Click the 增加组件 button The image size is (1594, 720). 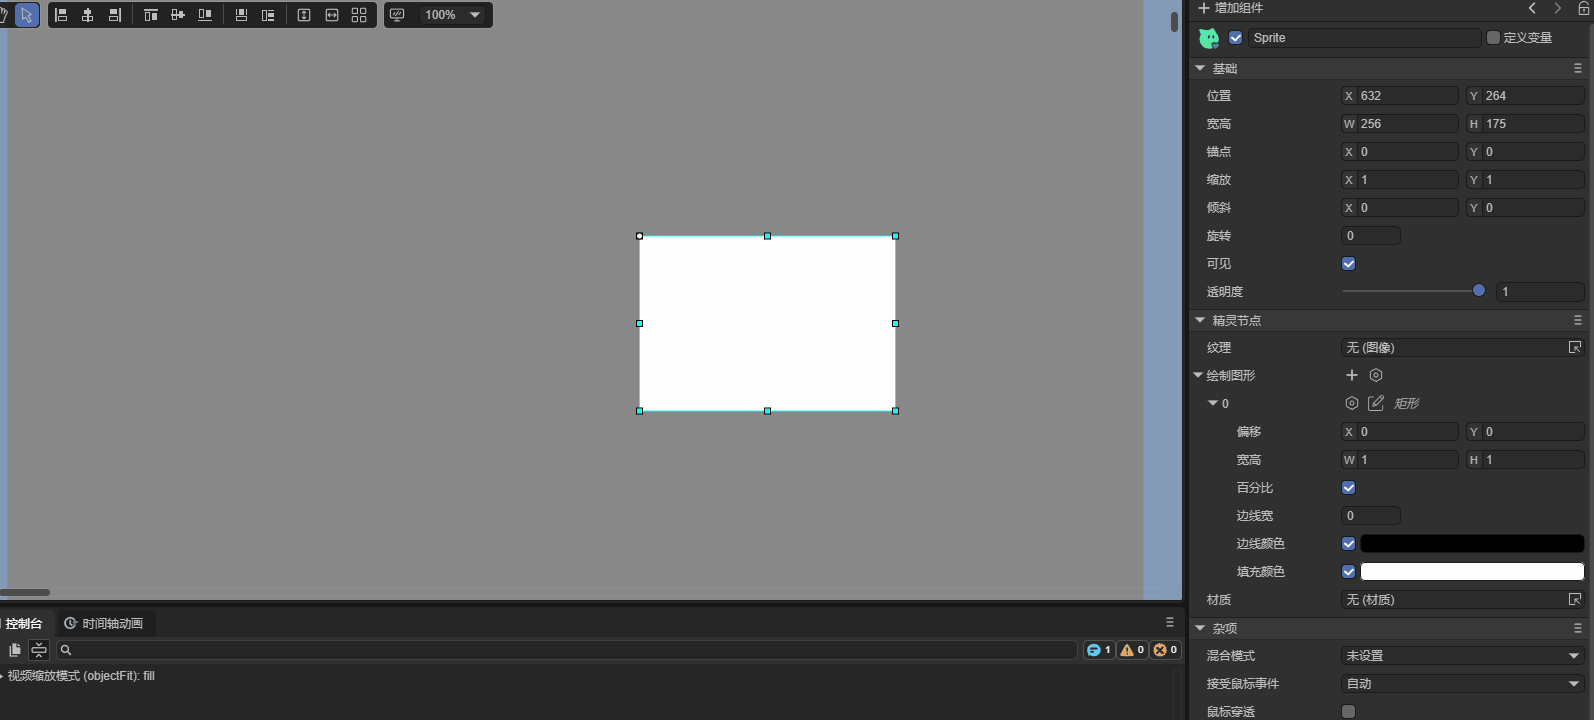click(x=1231, y=8)
